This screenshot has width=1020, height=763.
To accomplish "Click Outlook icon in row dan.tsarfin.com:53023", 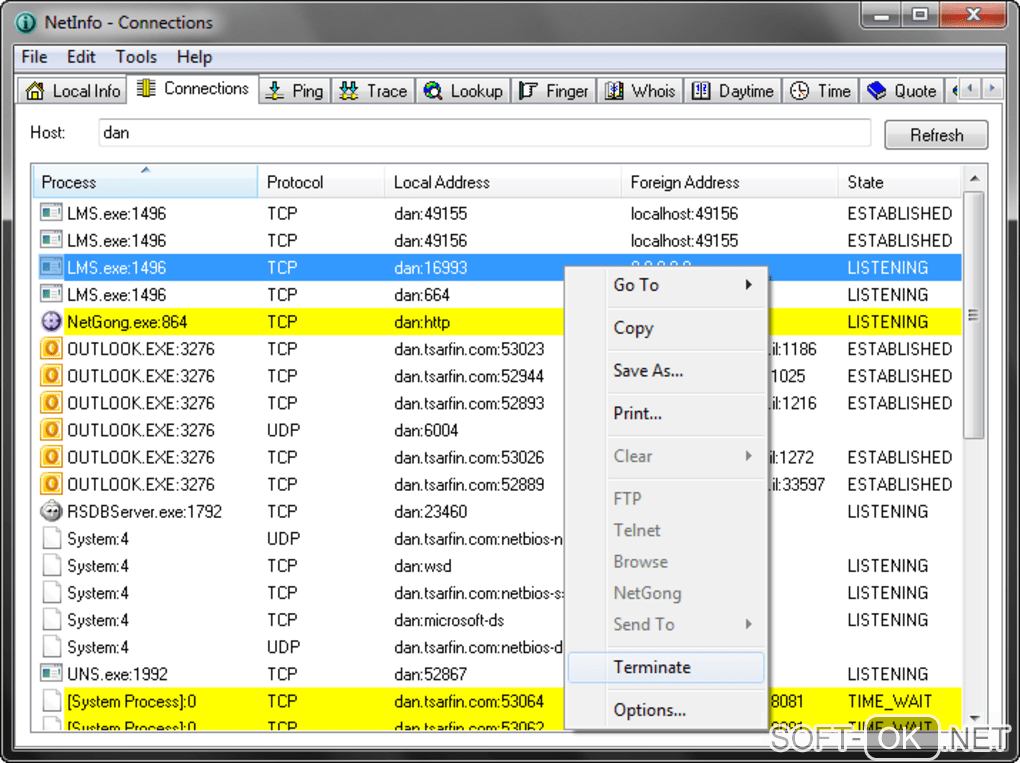I will 51,349.
